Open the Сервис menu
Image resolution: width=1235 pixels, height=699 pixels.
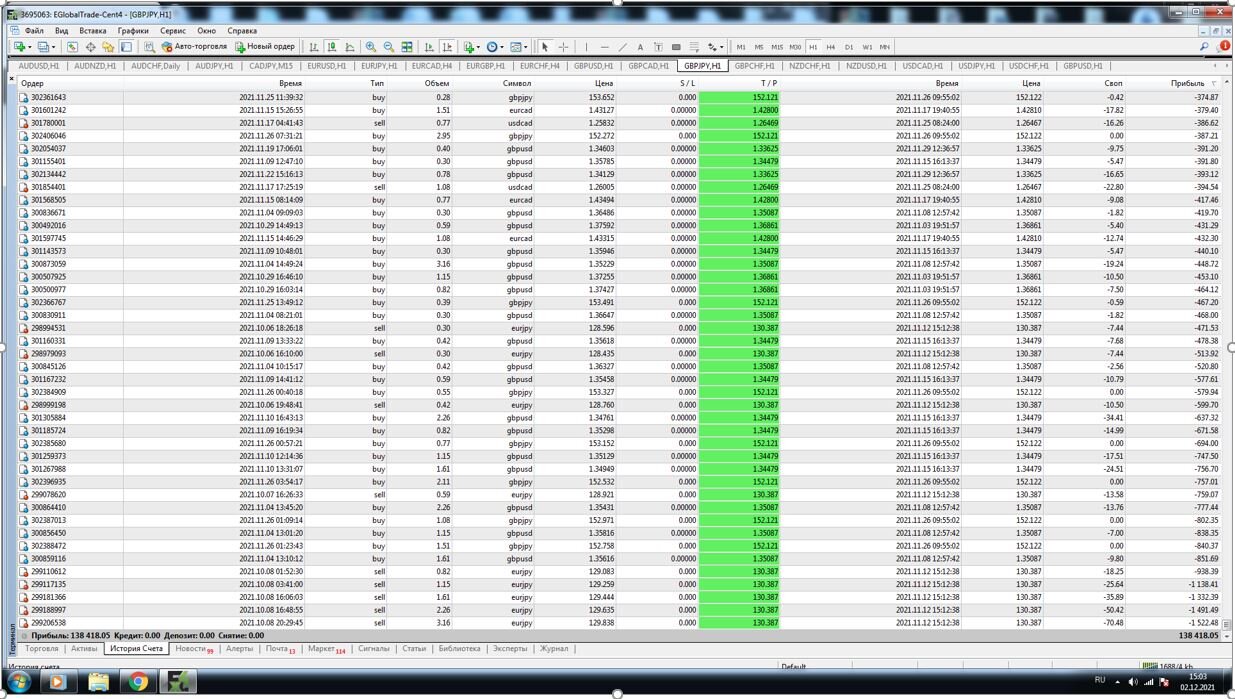coord(173,31)
